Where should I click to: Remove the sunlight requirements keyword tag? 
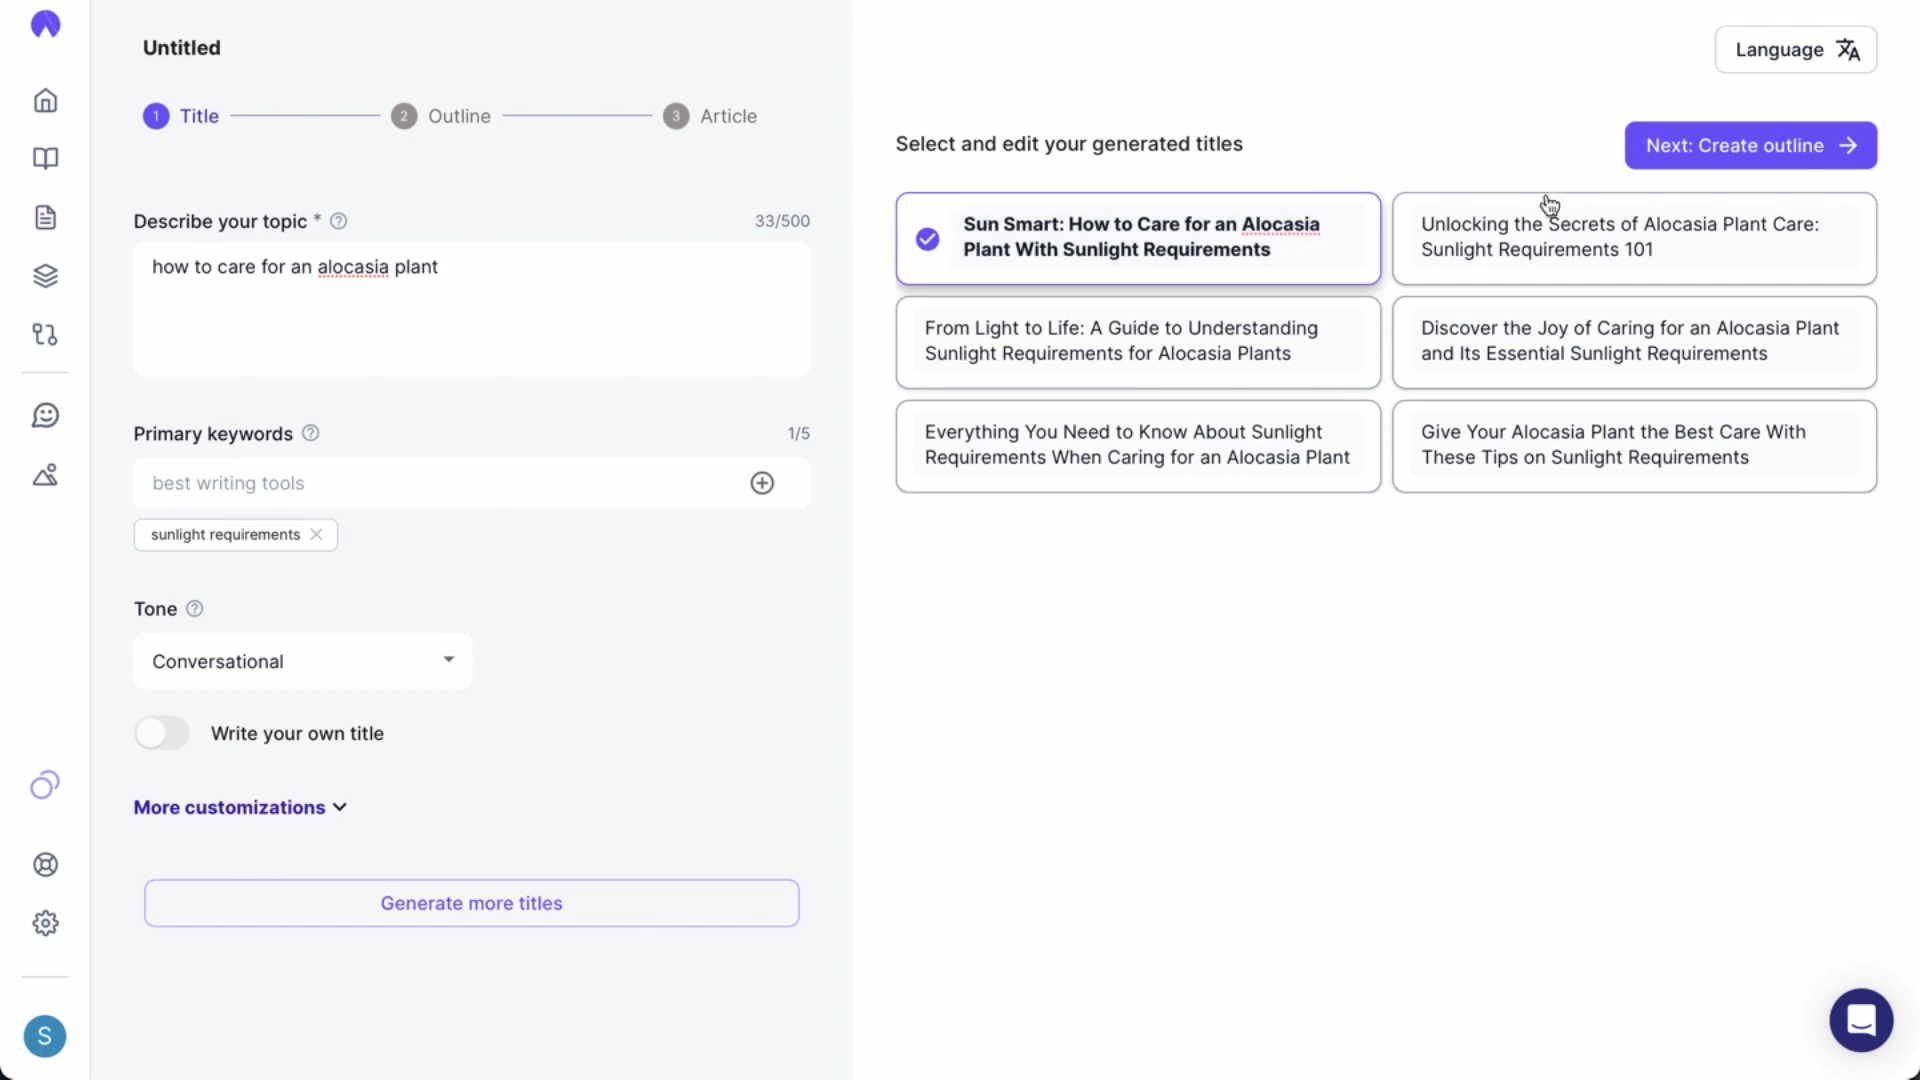coord(316,535)
